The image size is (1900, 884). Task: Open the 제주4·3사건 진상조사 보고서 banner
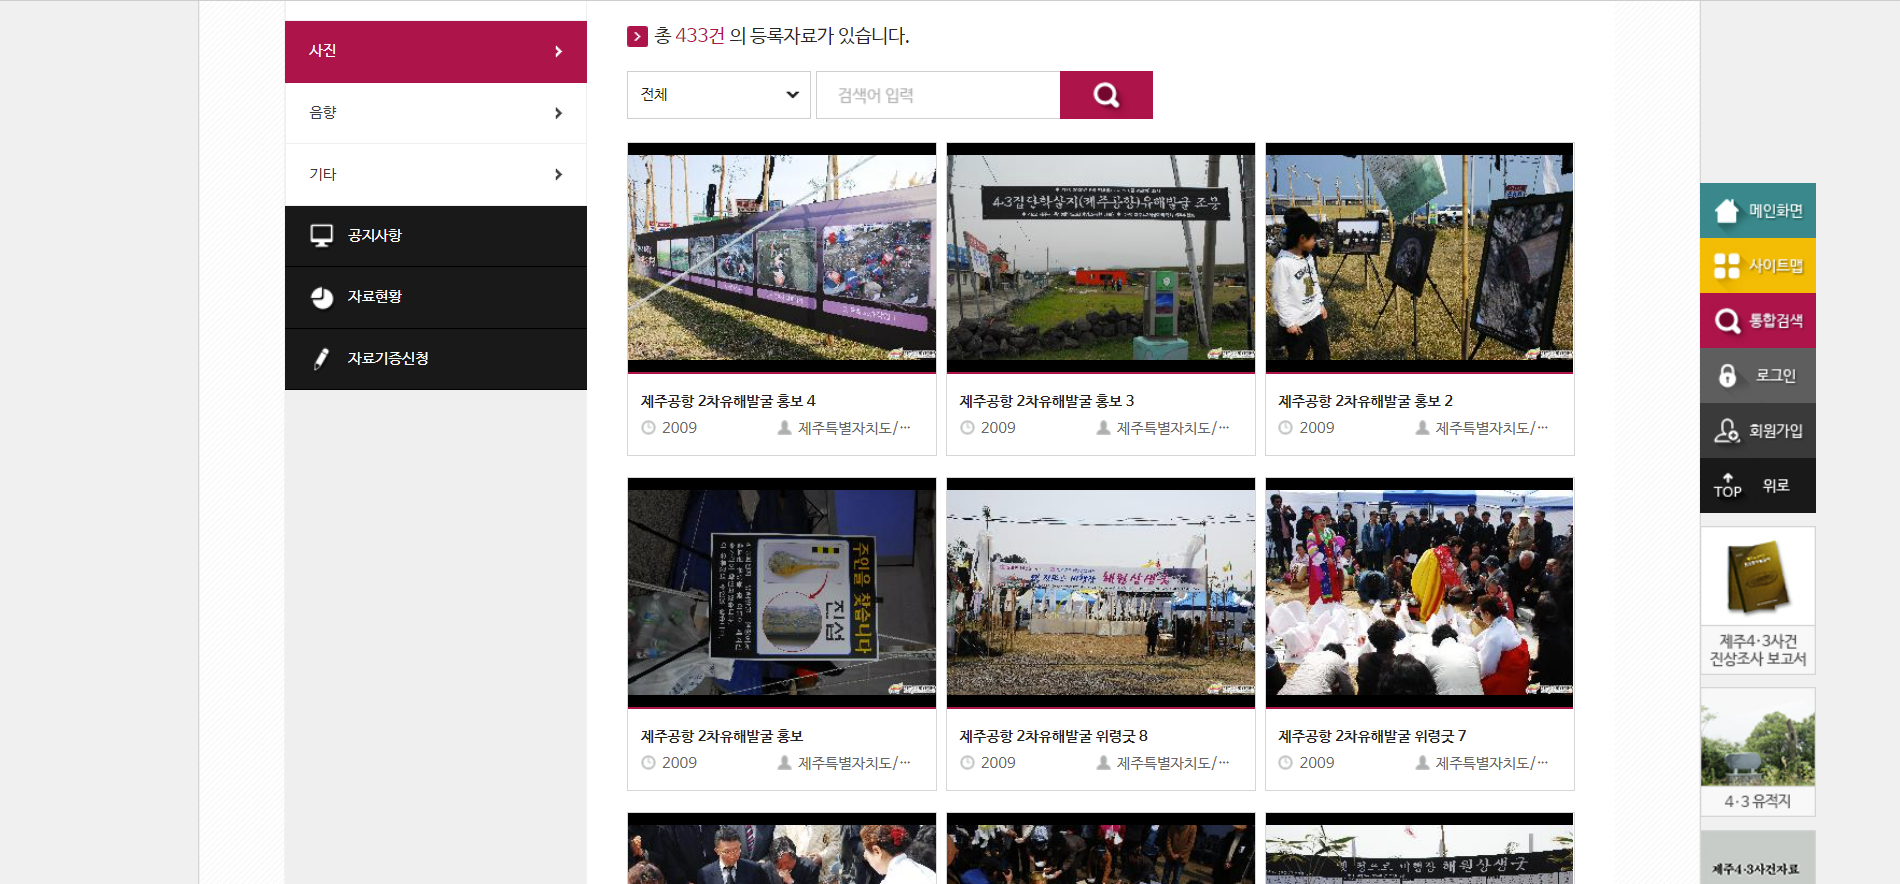point(1757,600)
